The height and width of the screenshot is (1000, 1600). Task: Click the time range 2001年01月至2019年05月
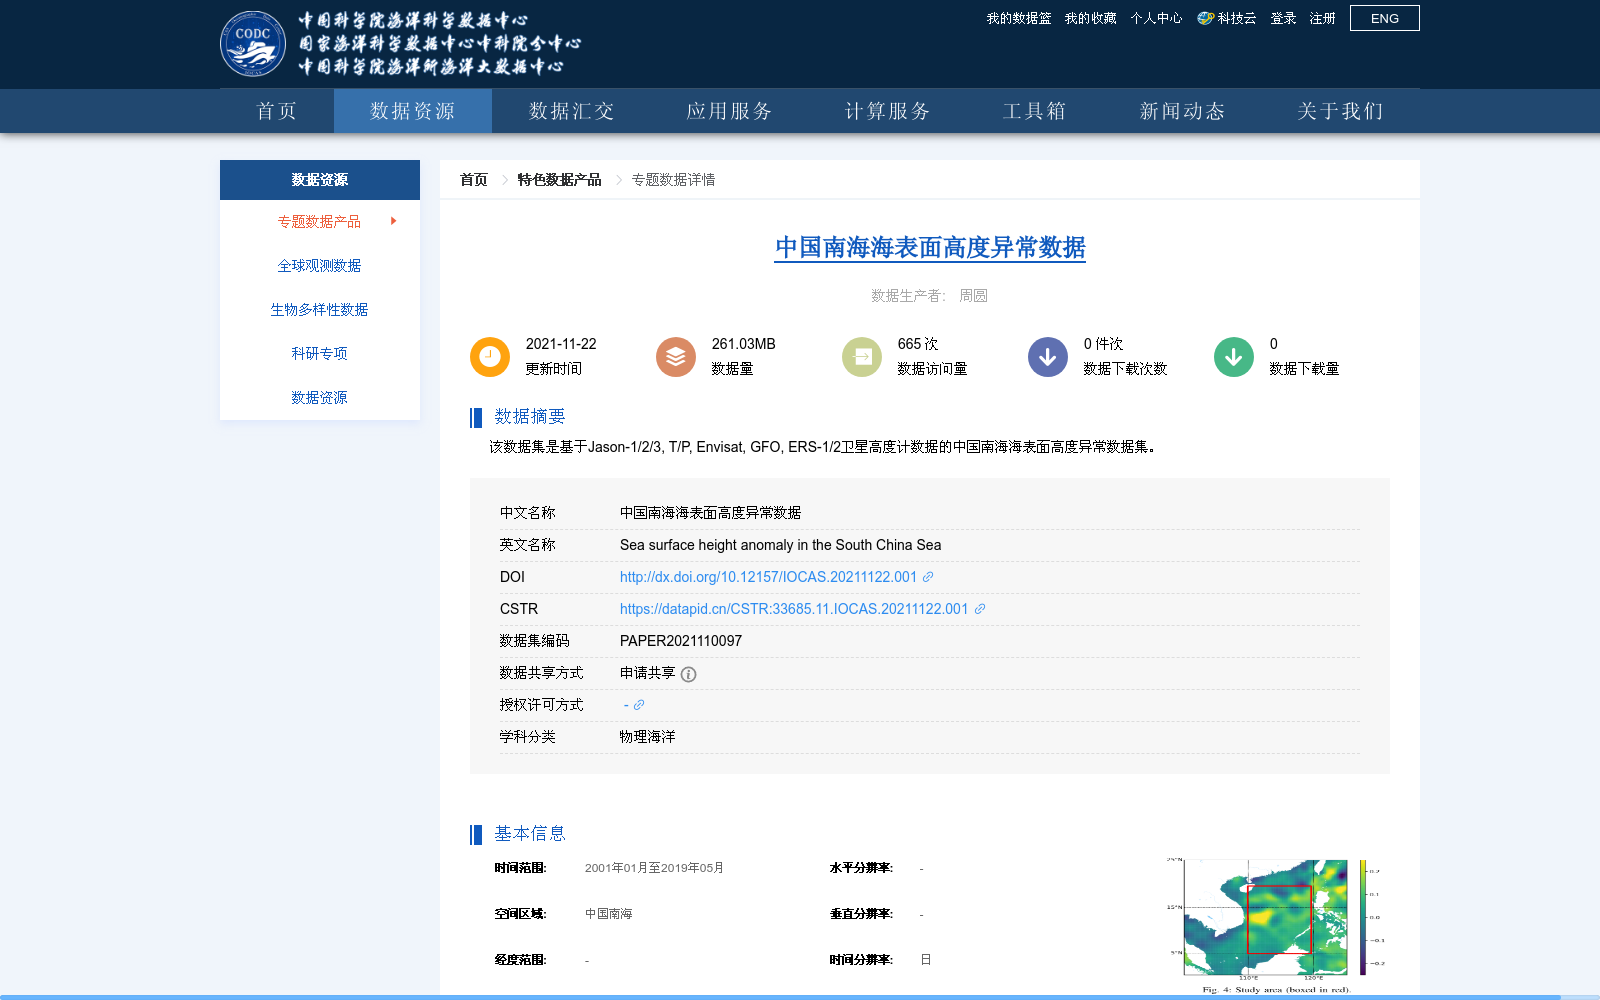coord(654,868)
